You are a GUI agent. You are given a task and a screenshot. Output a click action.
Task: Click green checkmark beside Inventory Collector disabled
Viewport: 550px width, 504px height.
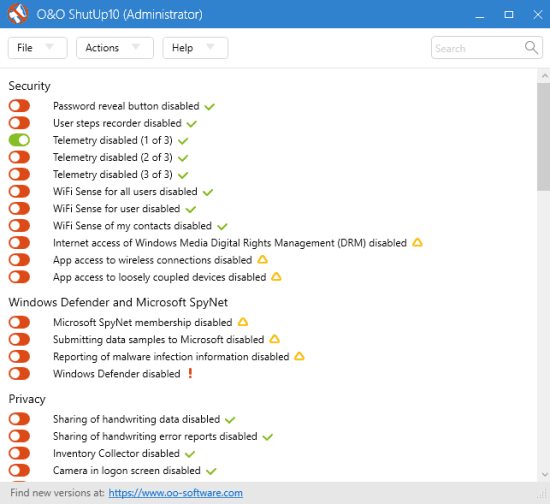tap(190, 454)
